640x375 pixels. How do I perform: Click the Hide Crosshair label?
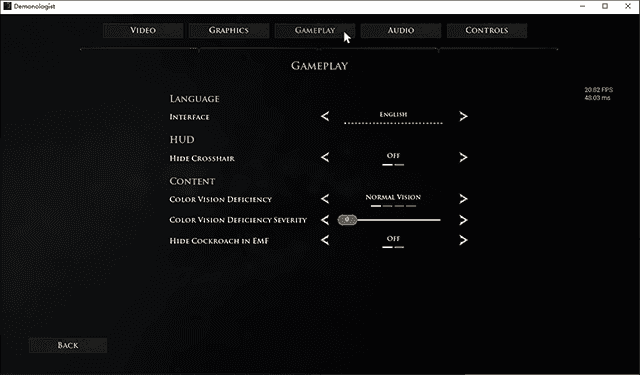(x=202, y=158)
